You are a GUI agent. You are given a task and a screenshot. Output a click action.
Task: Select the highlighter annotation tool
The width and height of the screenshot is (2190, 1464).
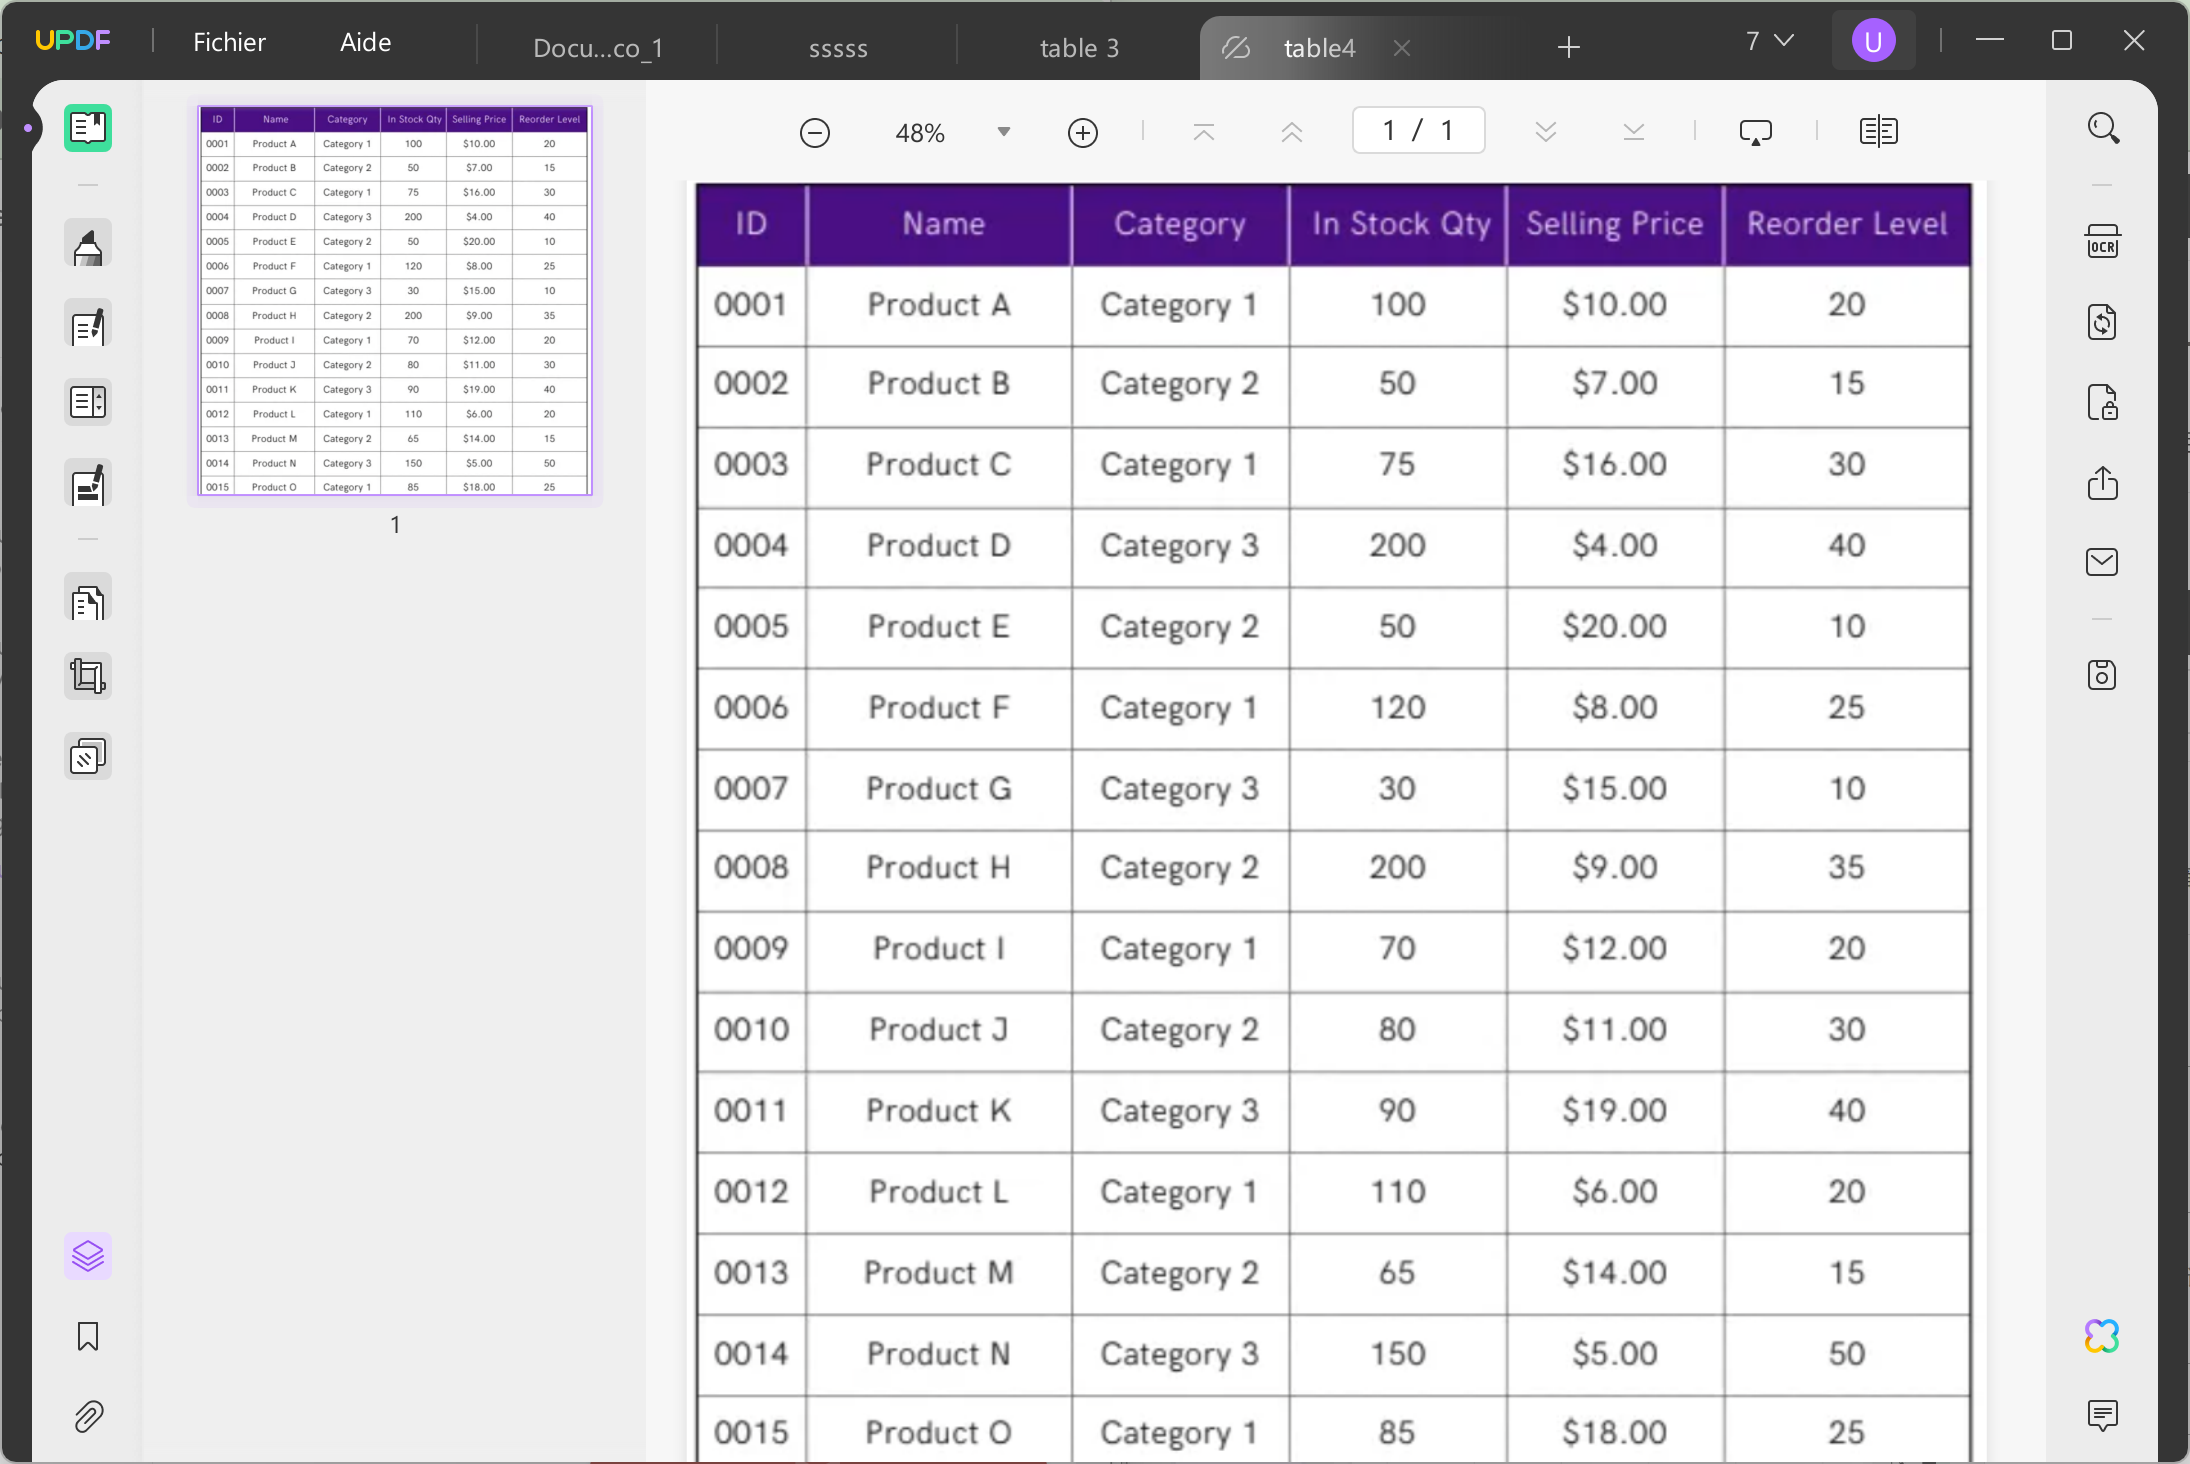[x=88, y=243]
